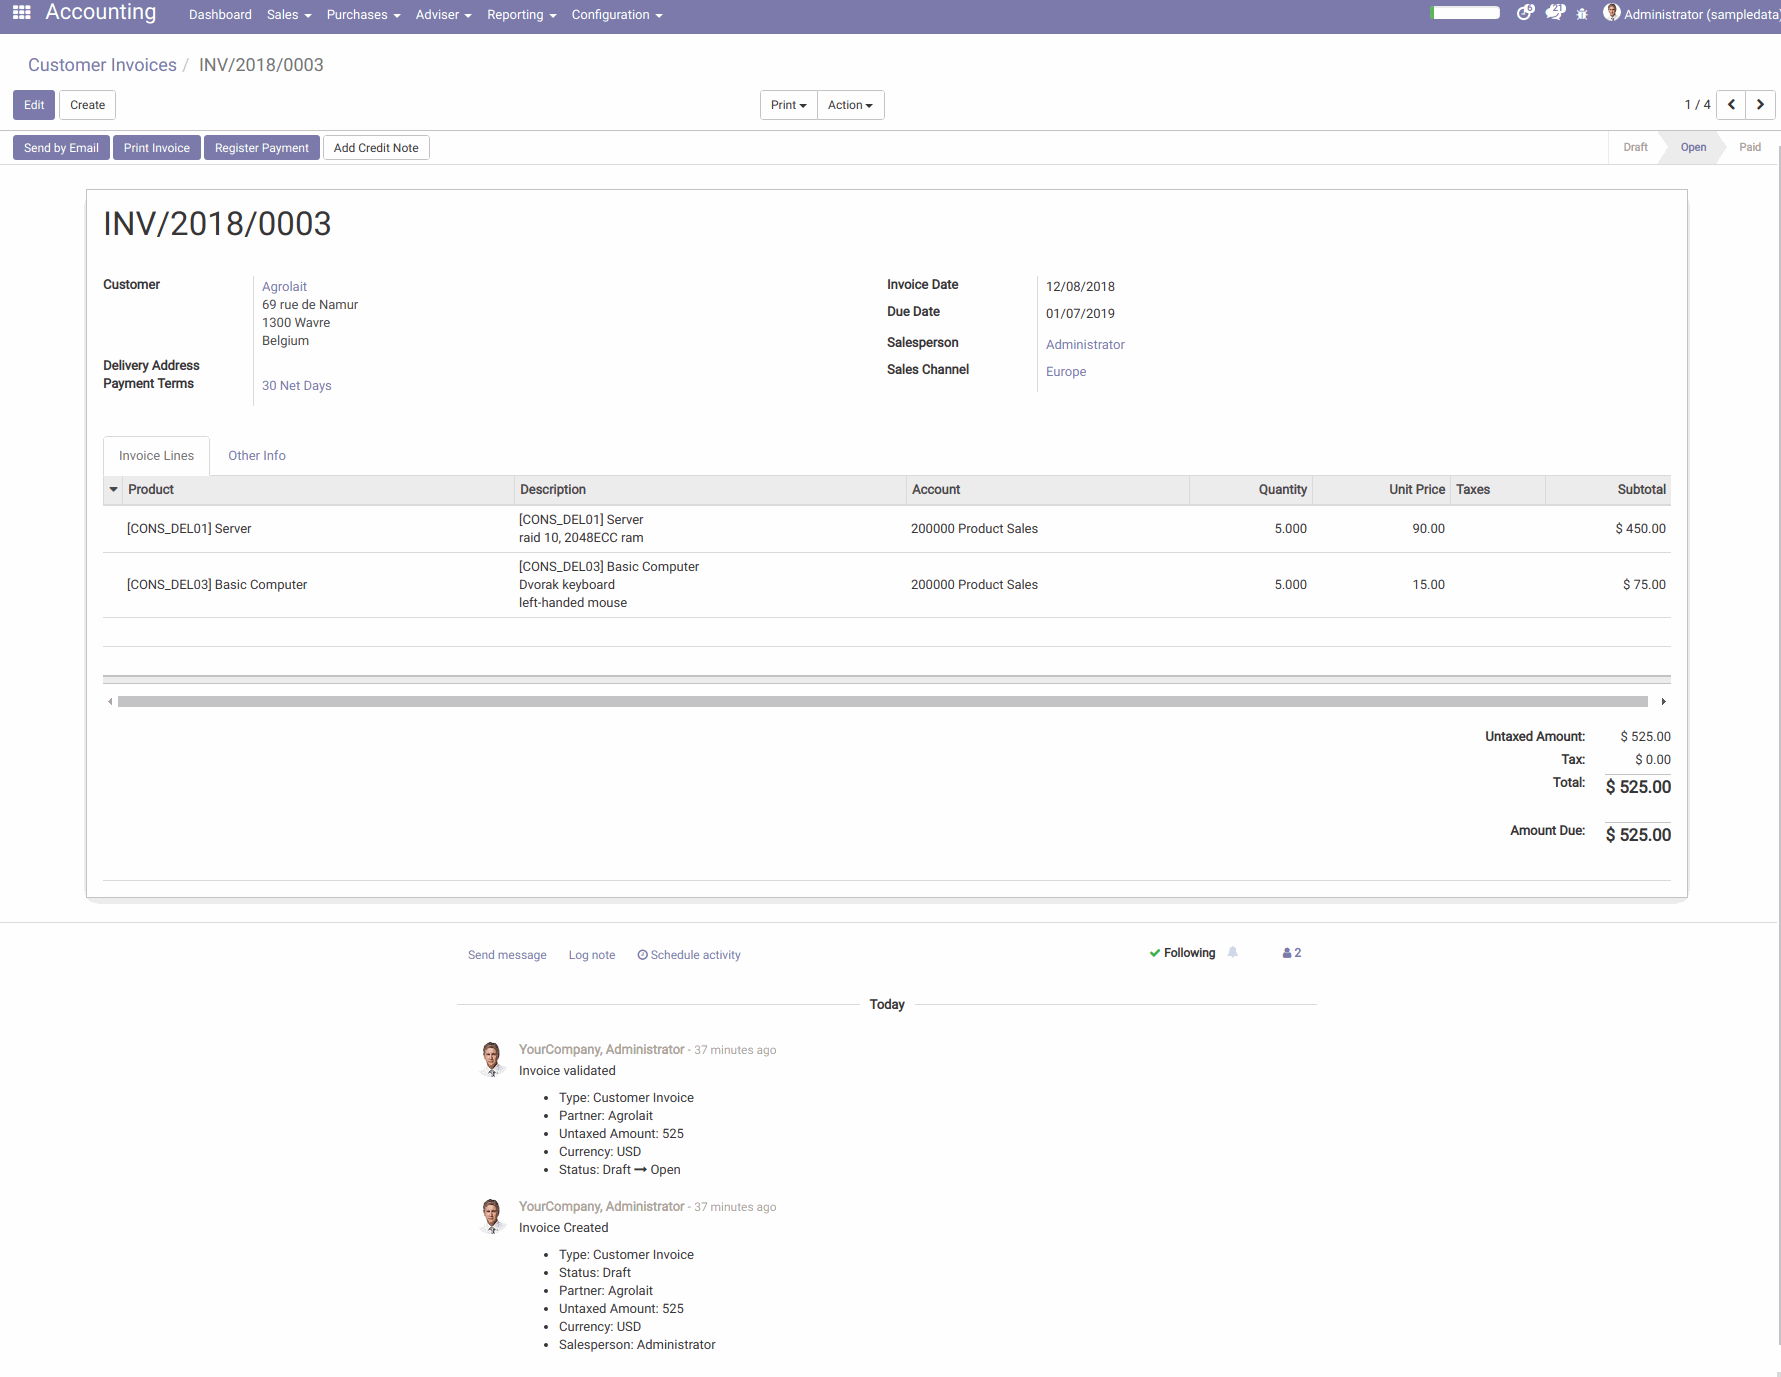Click the Schedule activity clock icon

pos(643,955)
